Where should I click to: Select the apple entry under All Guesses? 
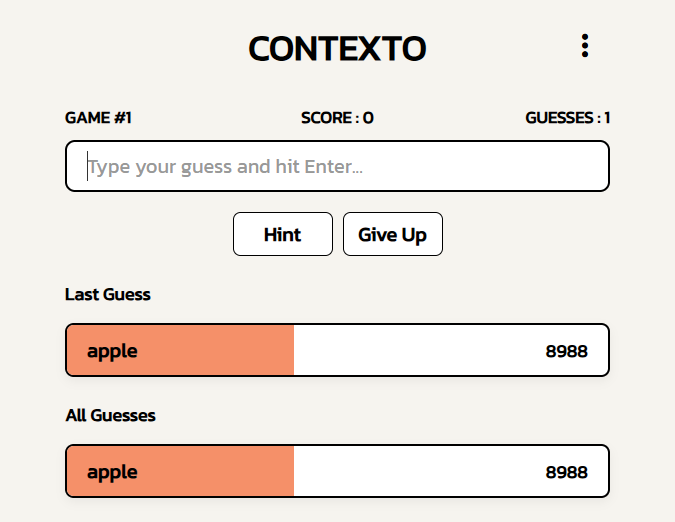pos(337,471)
